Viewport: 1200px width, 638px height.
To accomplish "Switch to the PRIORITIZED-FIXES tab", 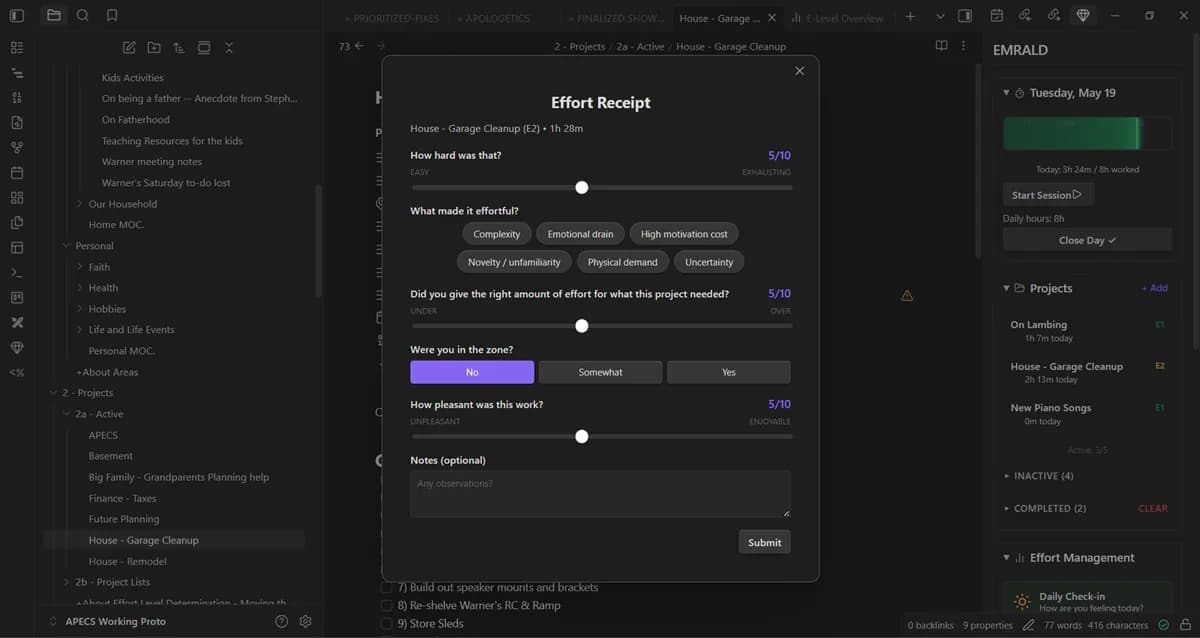I will click(392, 18).
